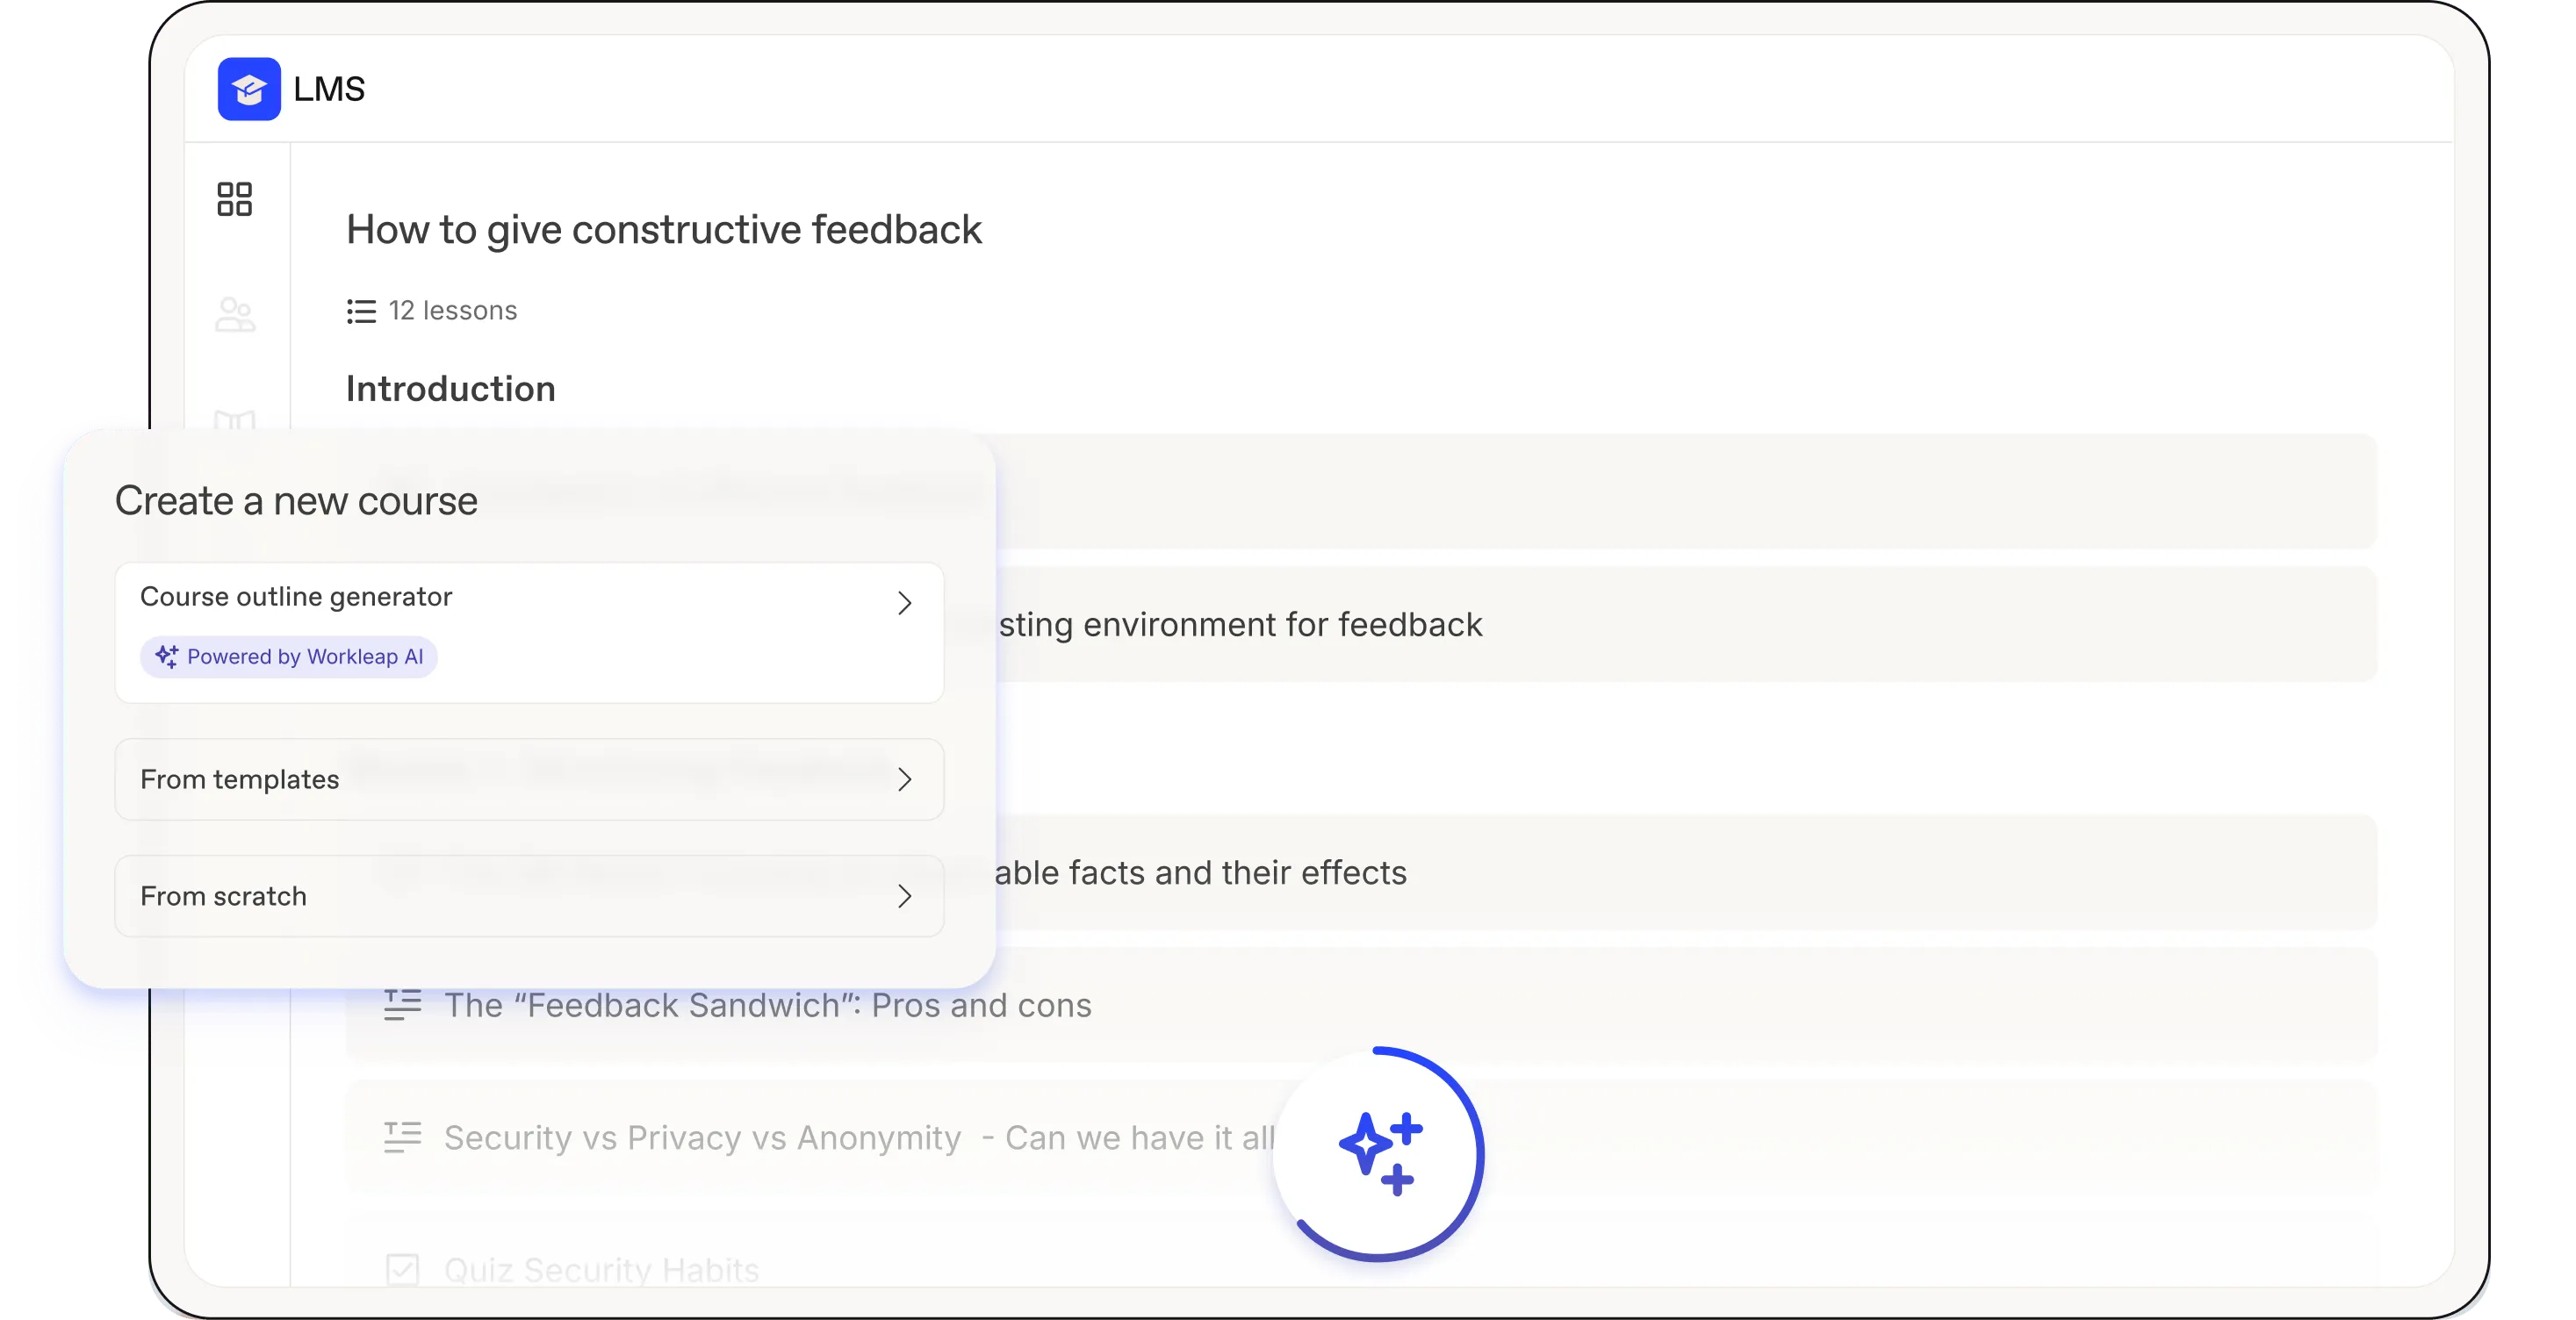Tick the Quiz Security Habits checkbox icon
Image resolution: width=2576 pixels, height=1320 pixels.
pos(402,1269)
